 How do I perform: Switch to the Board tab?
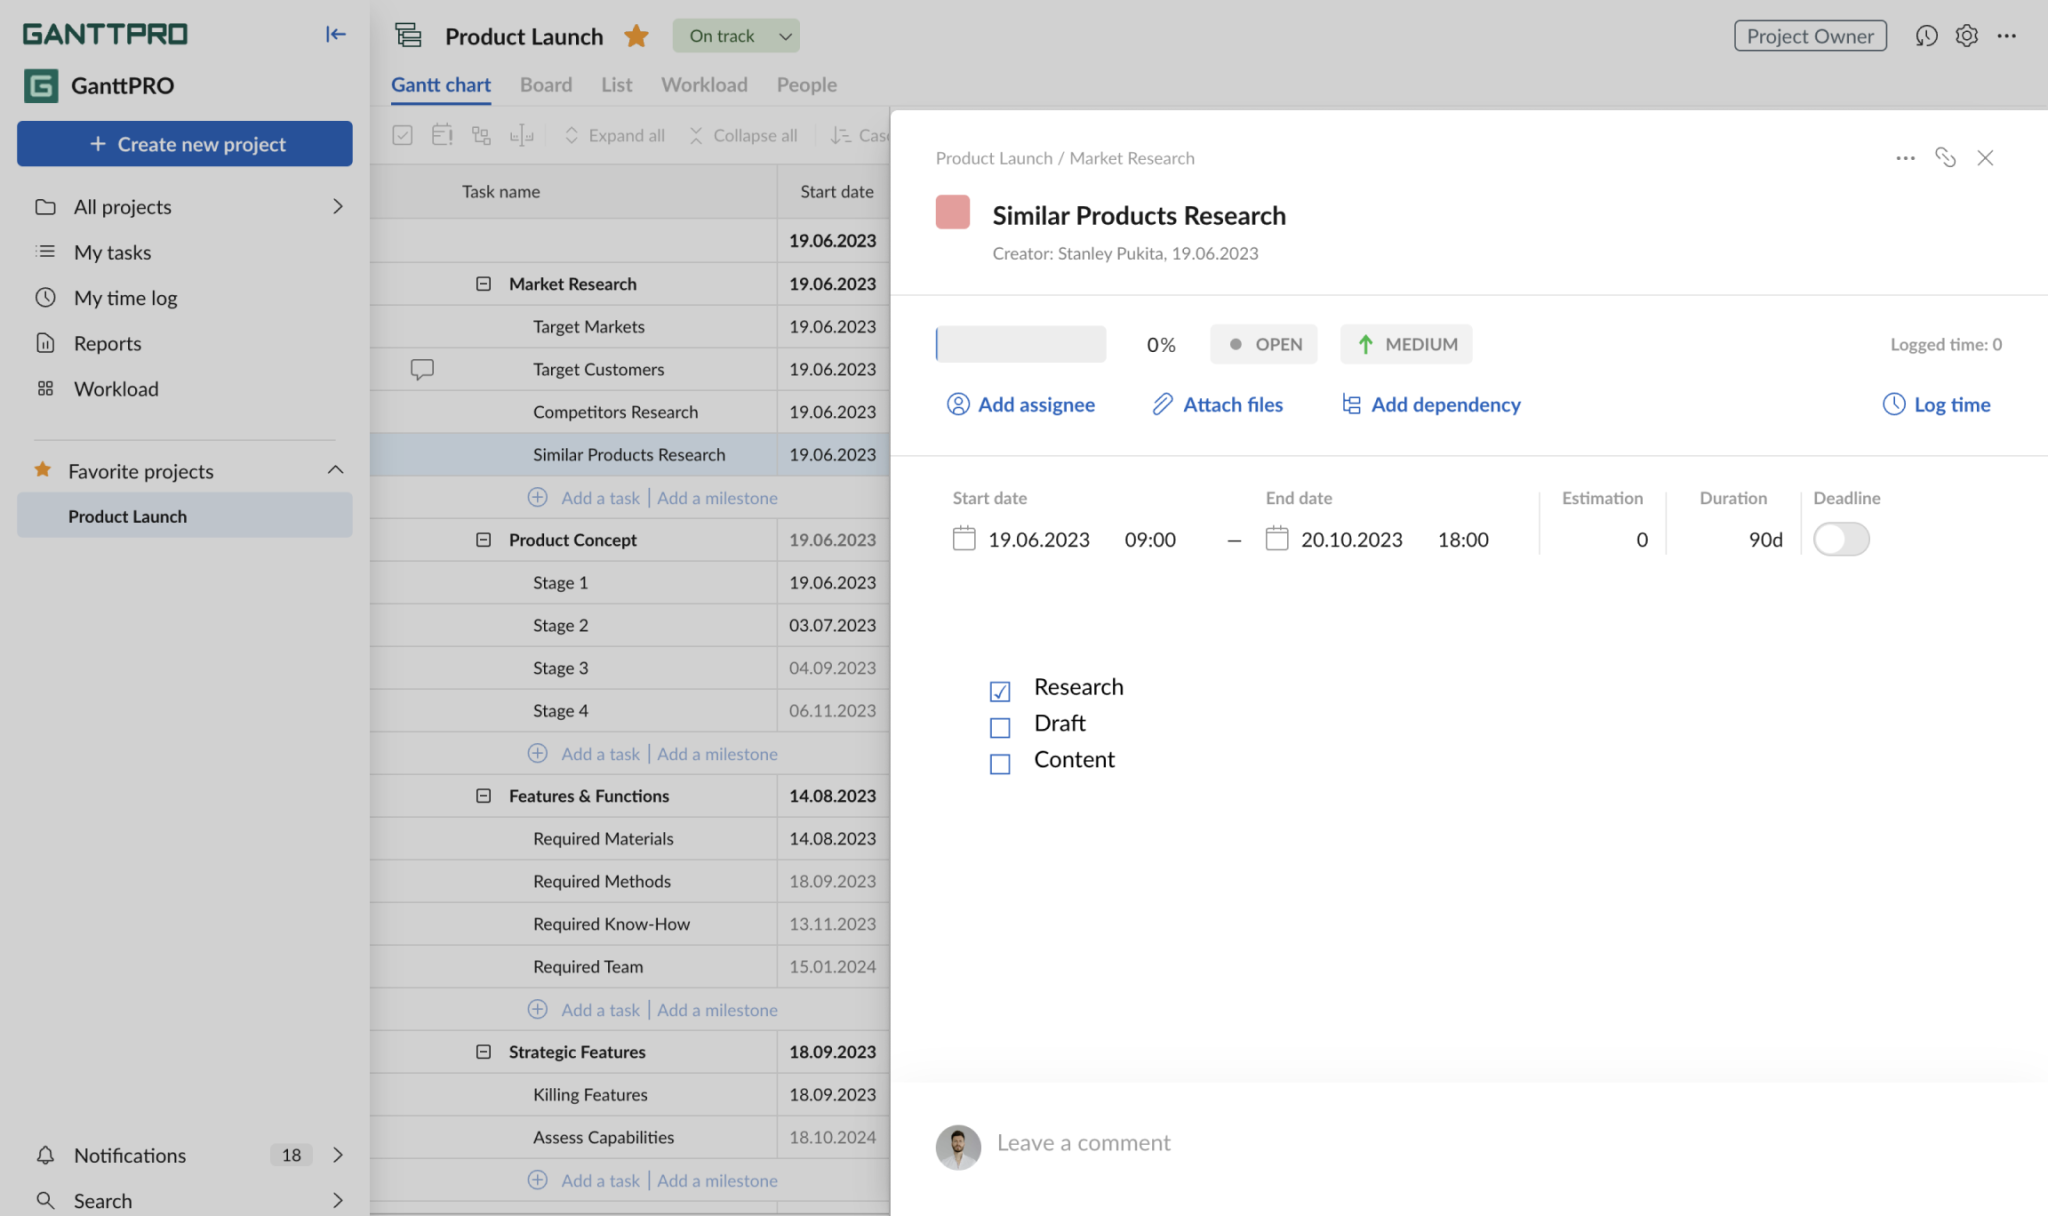(x=546, y=85)
